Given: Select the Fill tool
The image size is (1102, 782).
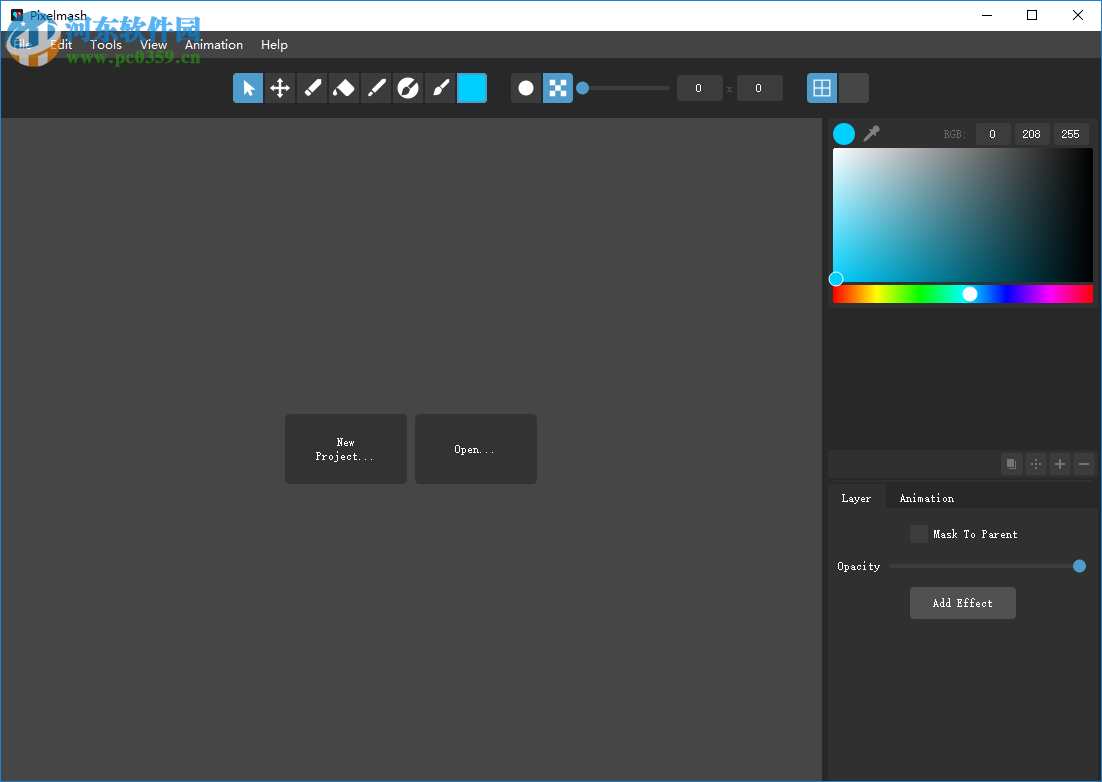Looking at the screenshot, I should pos(408,88).
